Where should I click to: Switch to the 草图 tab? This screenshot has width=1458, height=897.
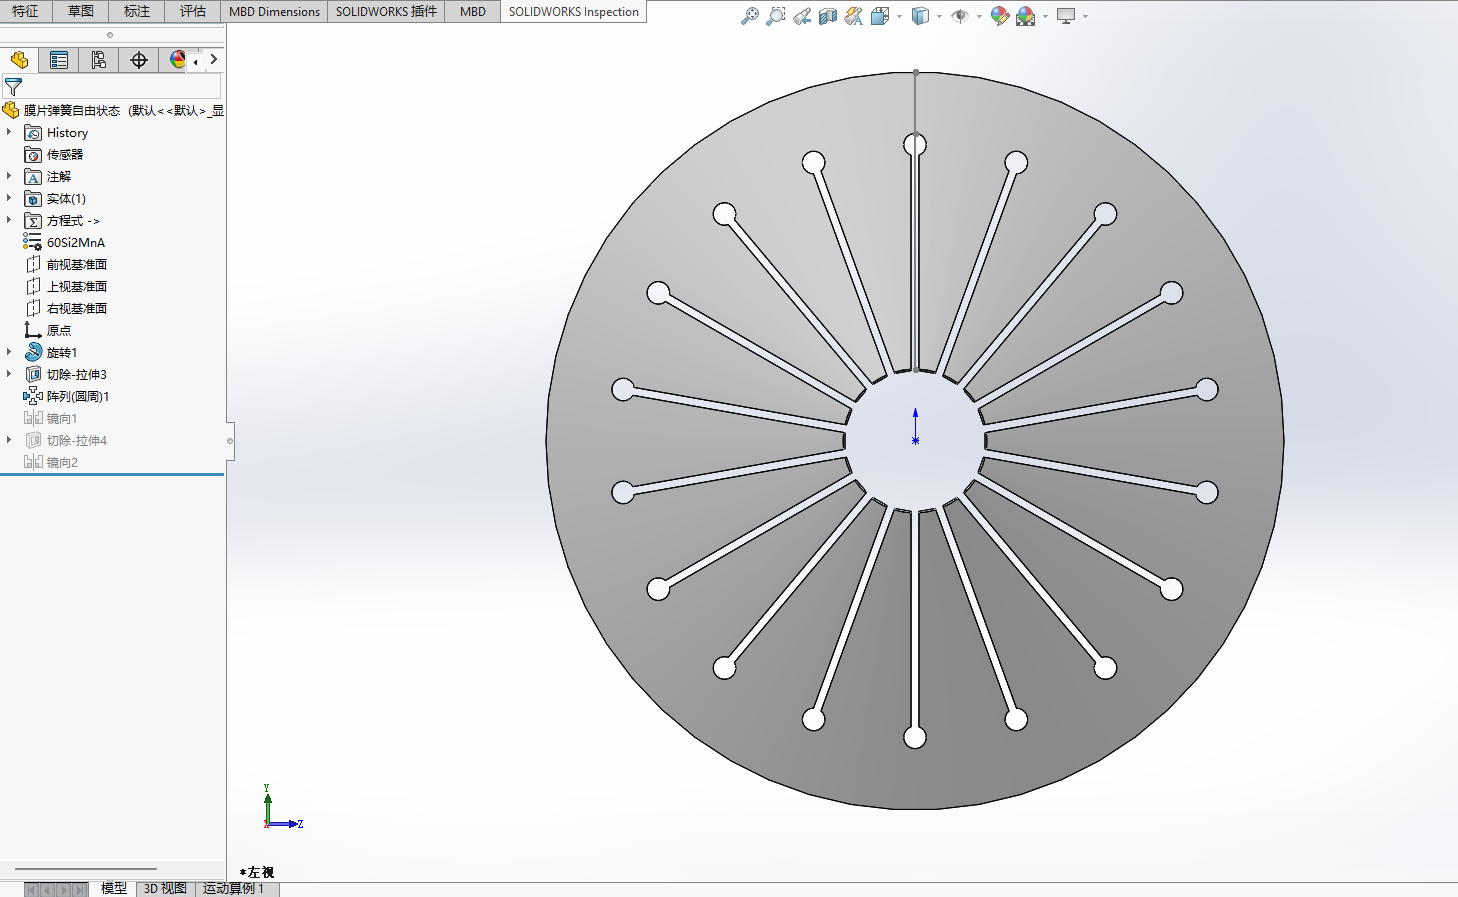[81, 11]
